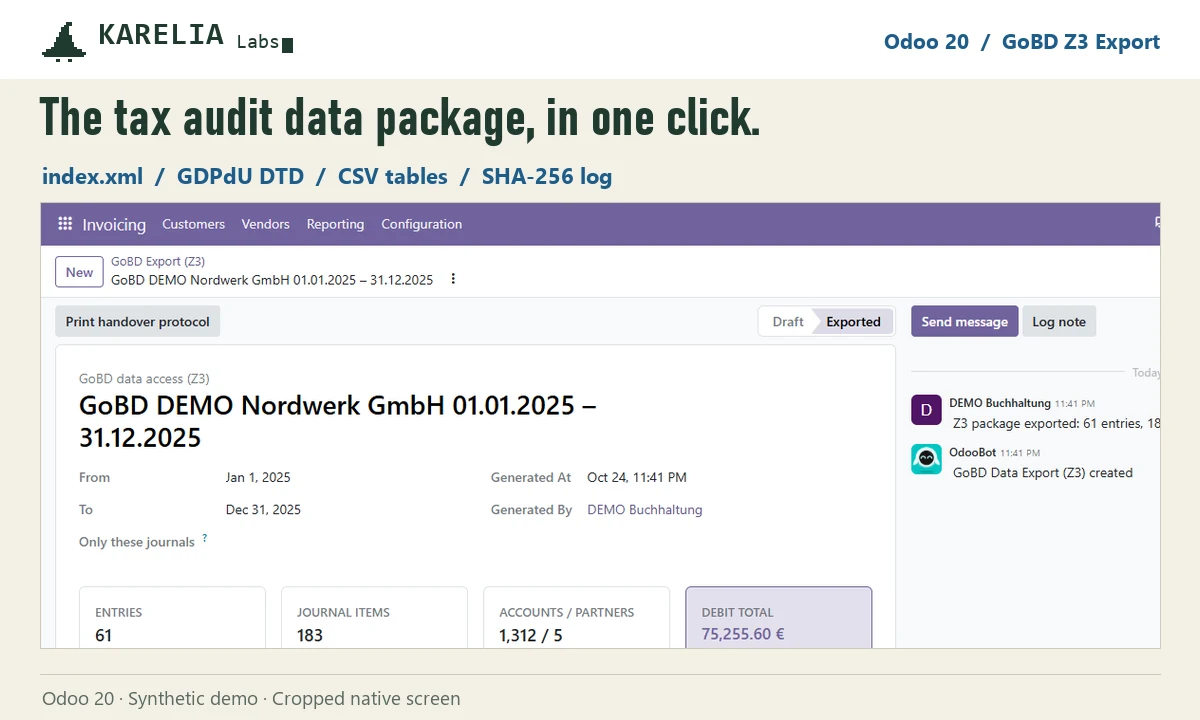
Task: Open the Generated By DEMO Buchhaltung link
Action: (x=645, y=510)
